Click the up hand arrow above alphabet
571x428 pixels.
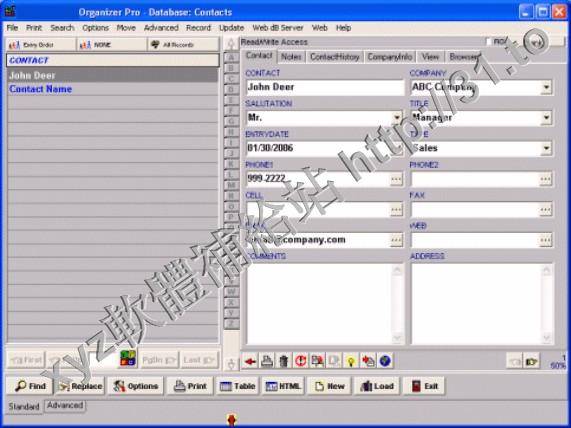(x=231, y=44)
